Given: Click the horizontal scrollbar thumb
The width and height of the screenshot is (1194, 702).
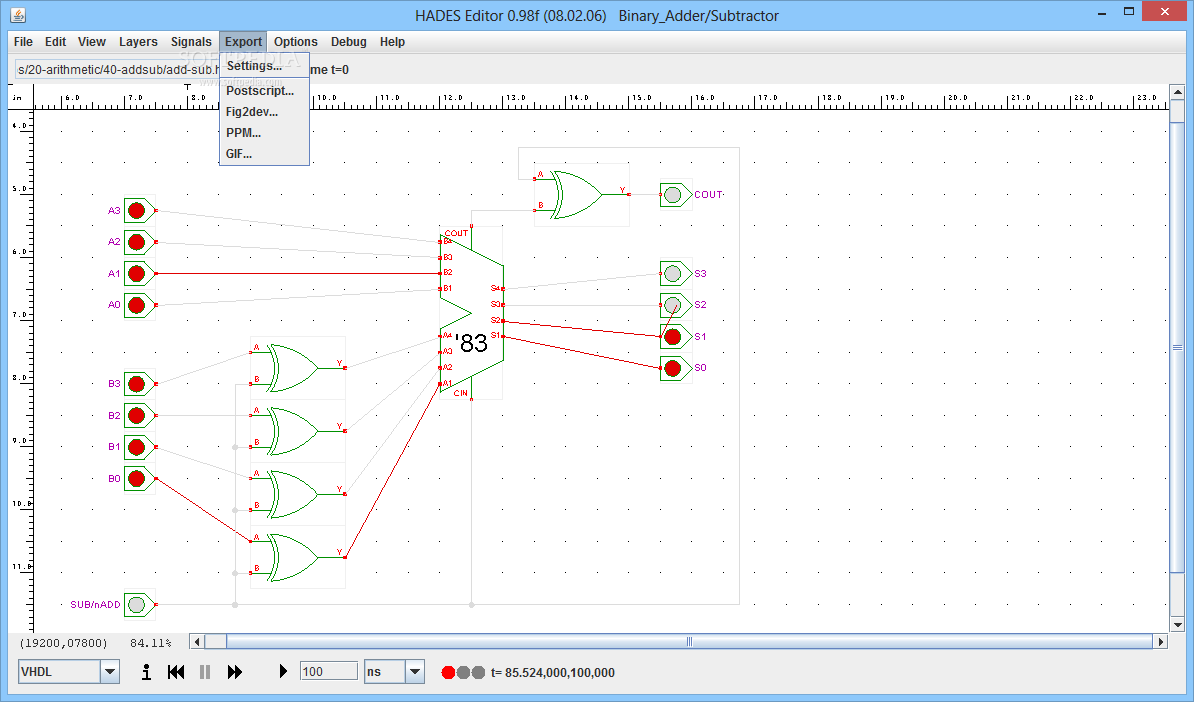Looking at the screenshot, I should (690, 642).
